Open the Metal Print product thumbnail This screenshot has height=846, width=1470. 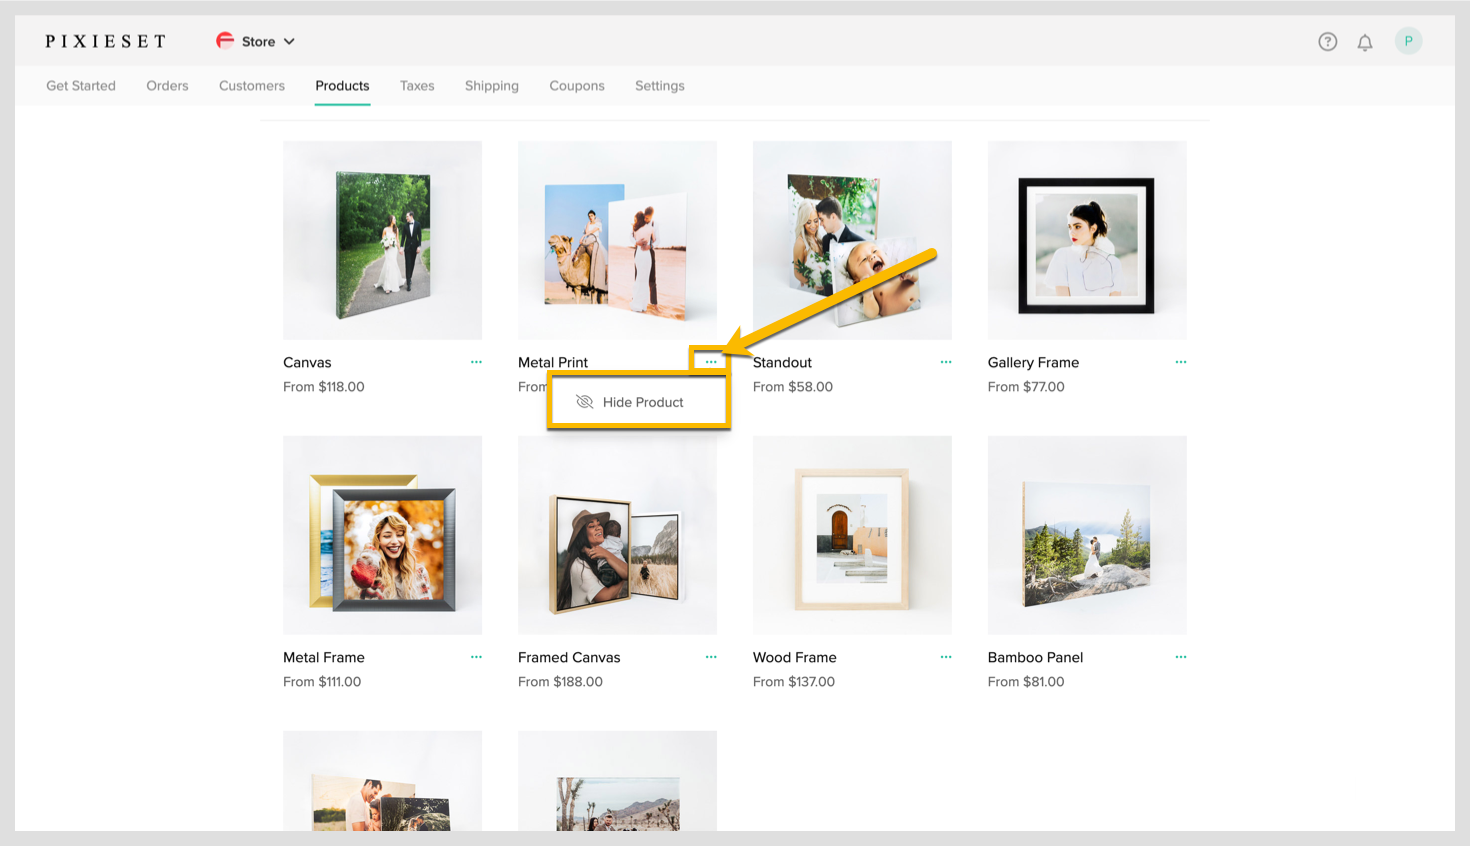tap(617, 240)
